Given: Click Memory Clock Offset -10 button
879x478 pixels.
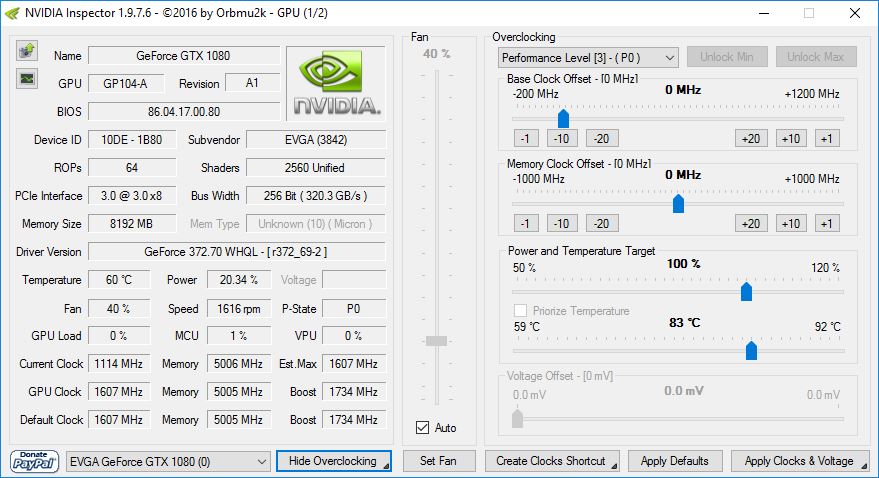Looking at the screenshot, I should pos(562,224).
